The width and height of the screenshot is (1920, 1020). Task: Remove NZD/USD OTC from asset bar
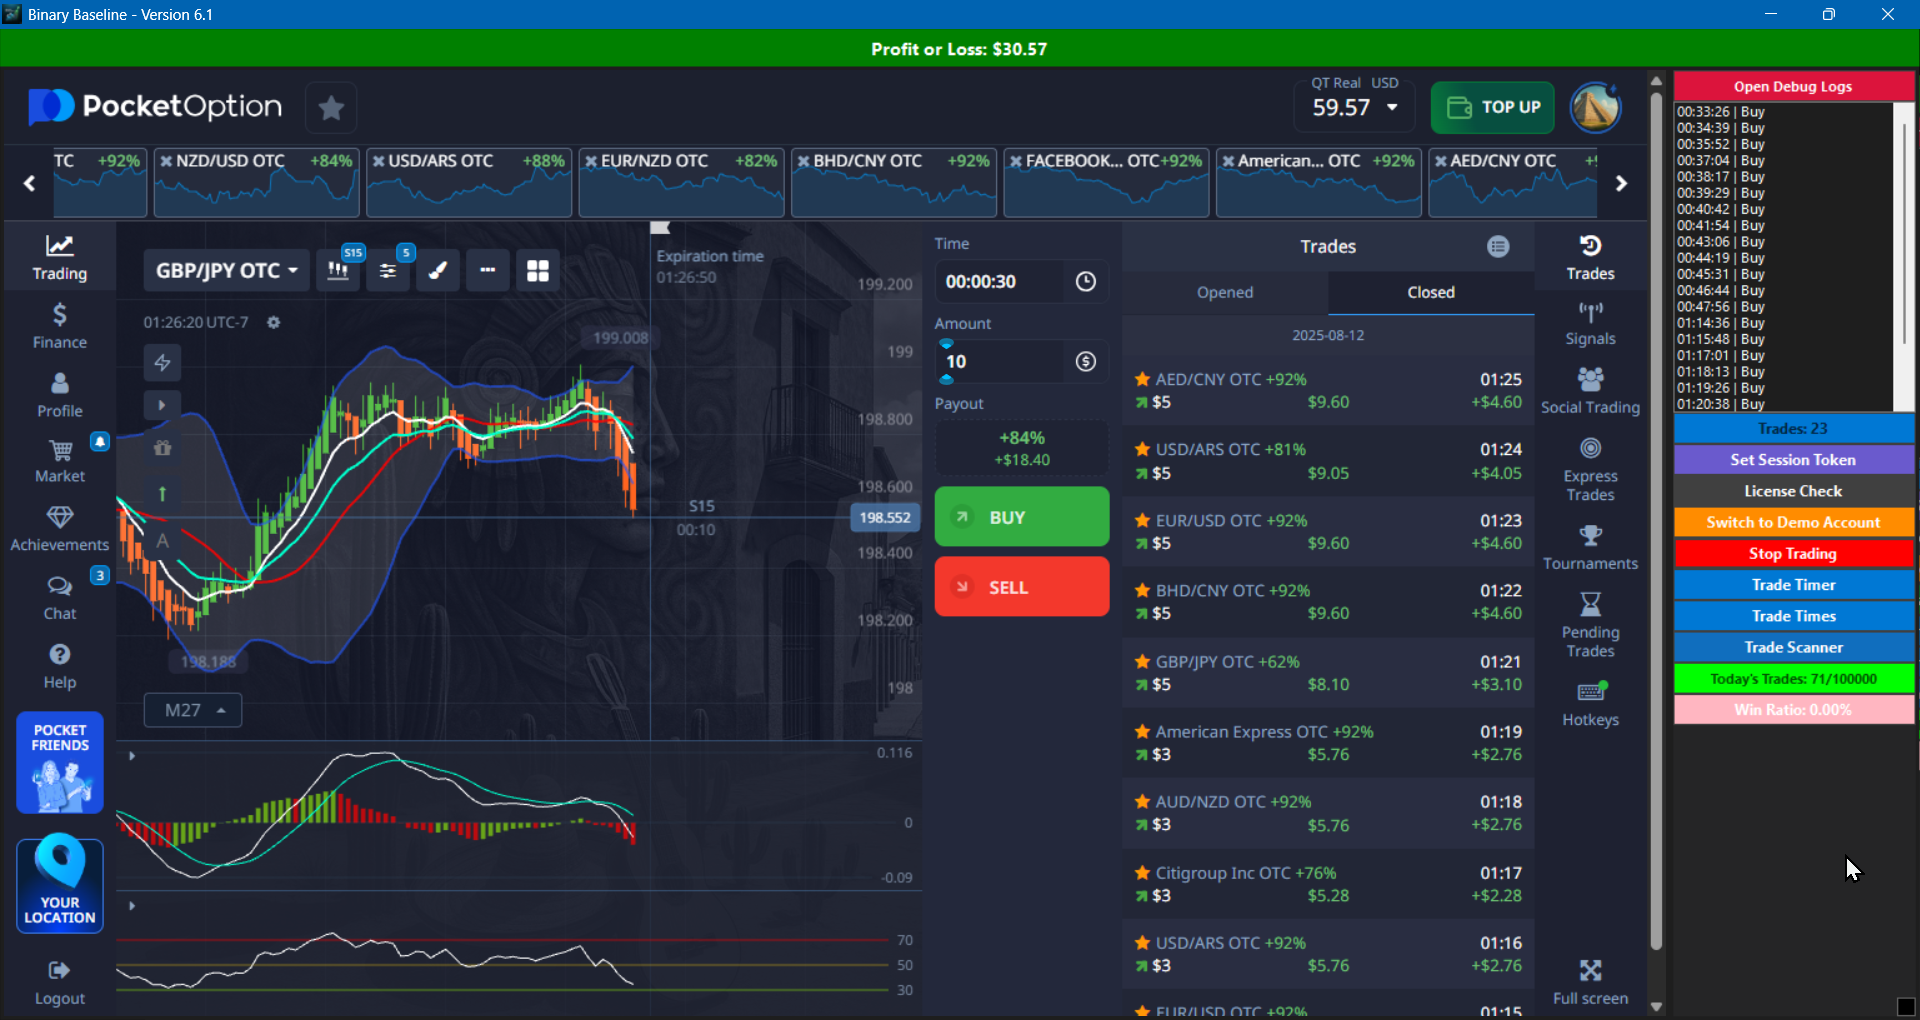tap(166, 161)
